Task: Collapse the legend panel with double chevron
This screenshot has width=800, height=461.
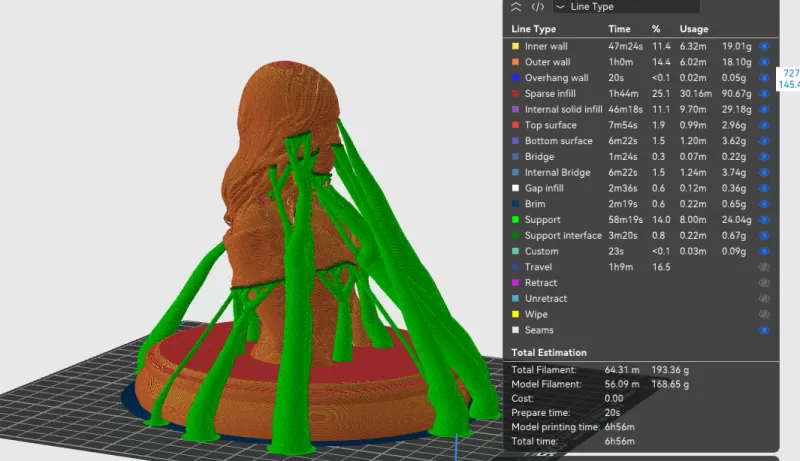Action: [516, 6]
